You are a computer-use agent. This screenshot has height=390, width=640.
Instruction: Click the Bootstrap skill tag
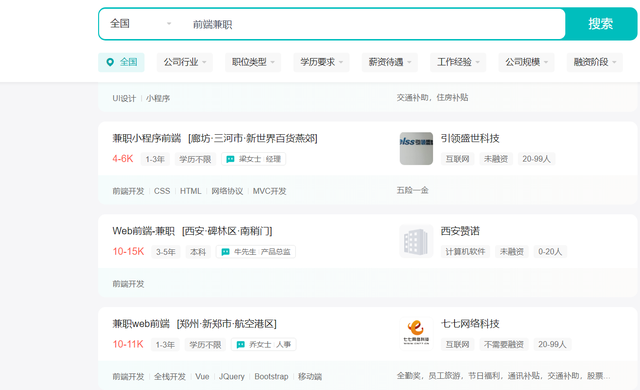point(271,377)
